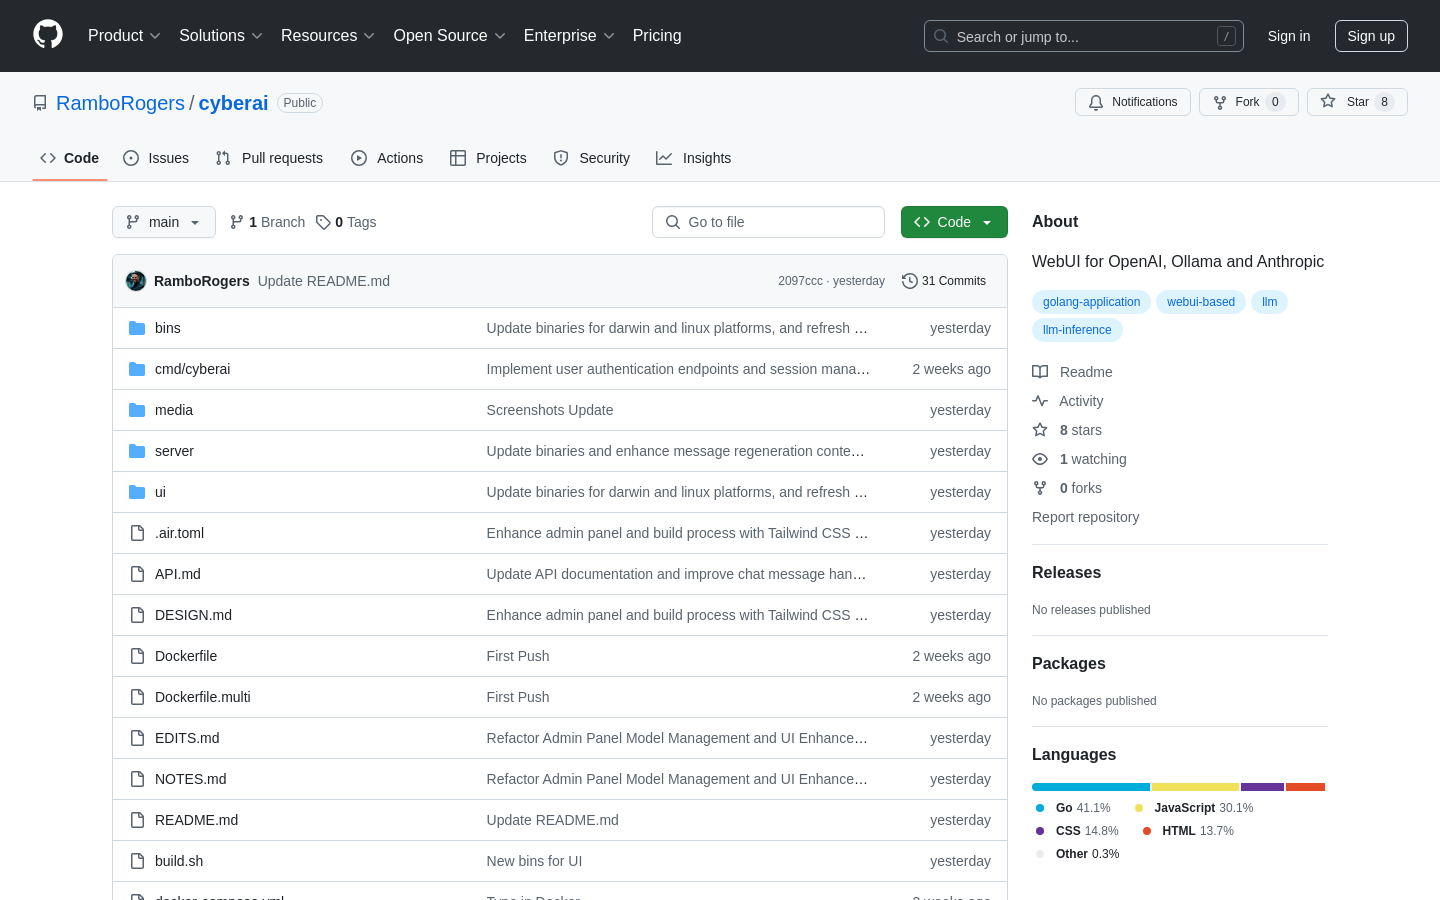1440x900 pixels.
Task: Select the Code tab
Action: (x=70, y=158)
